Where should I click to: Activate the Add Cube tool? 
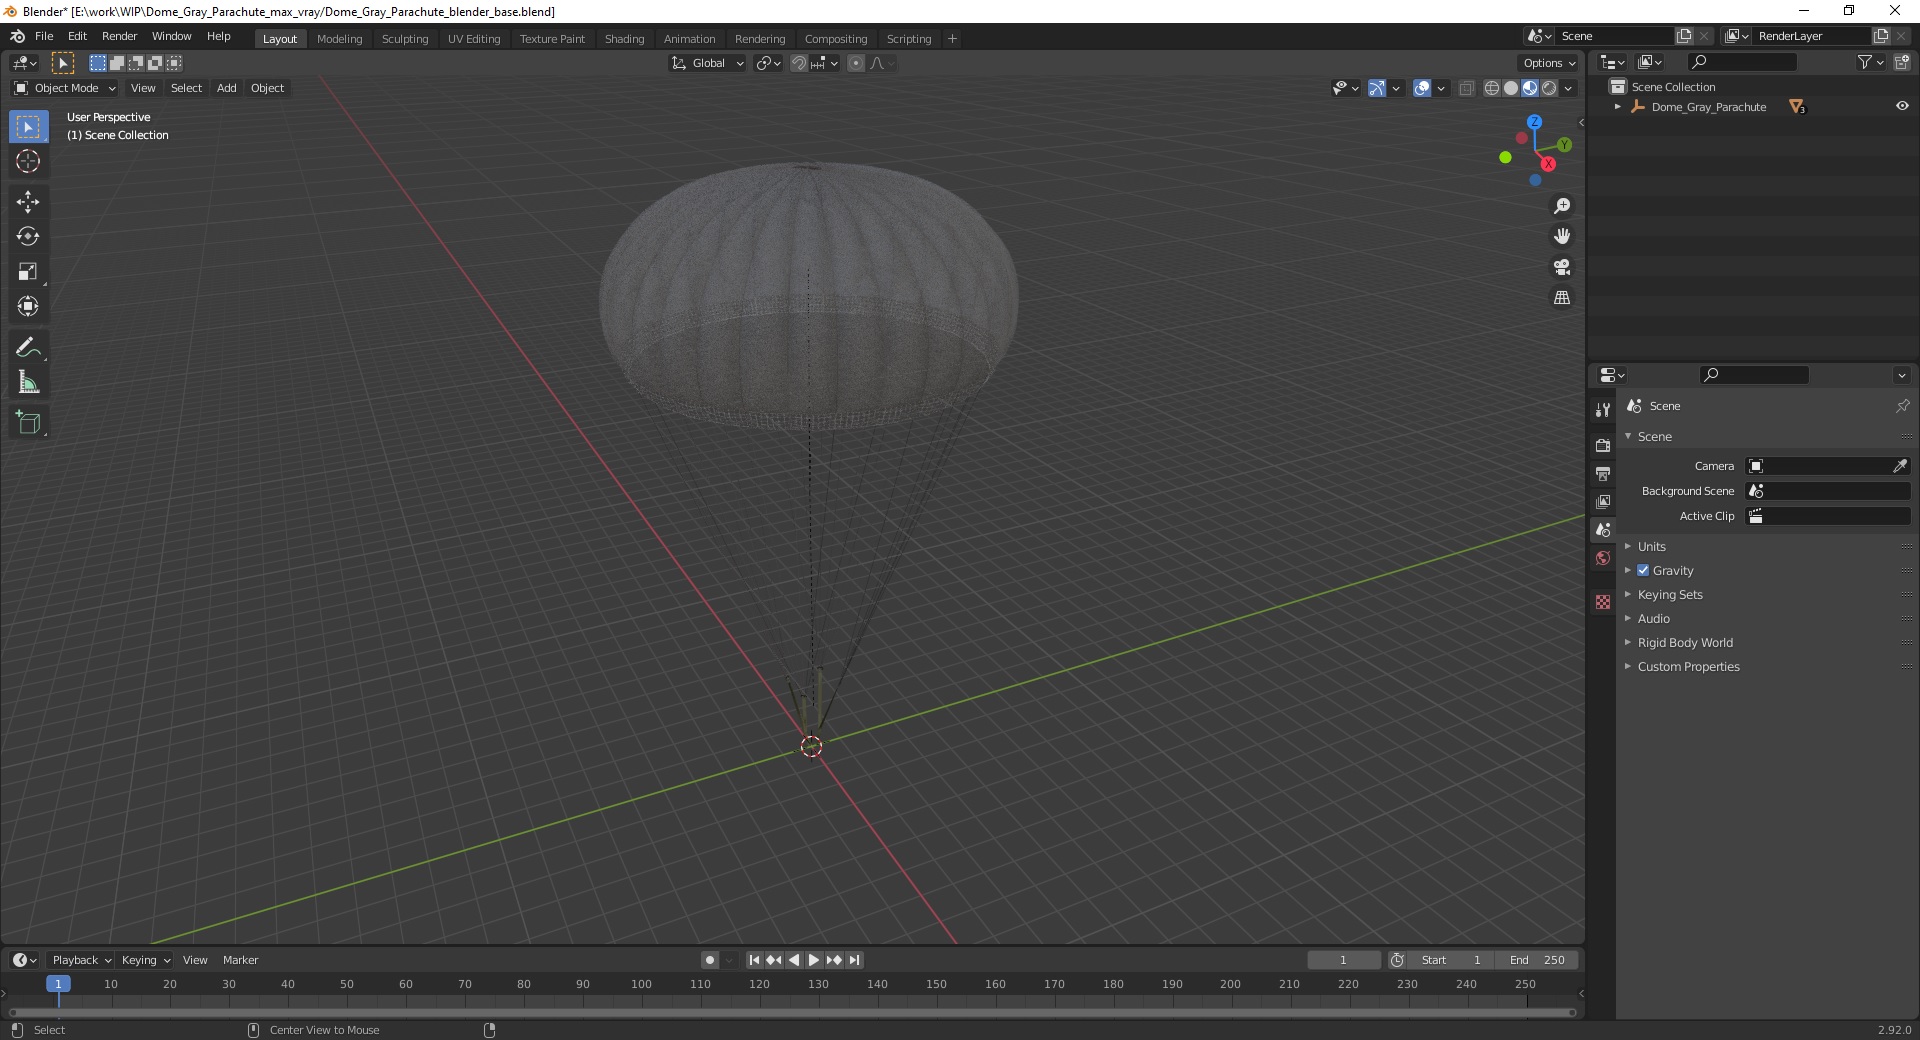pyautogui.click(x=28, y=423)
